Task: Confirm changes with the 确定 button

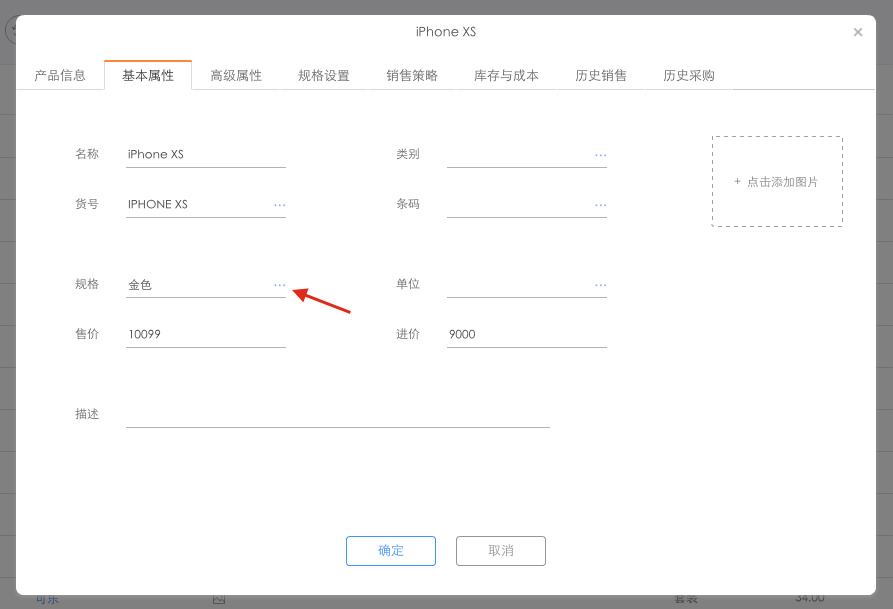Action: click(x=391, y=551)
